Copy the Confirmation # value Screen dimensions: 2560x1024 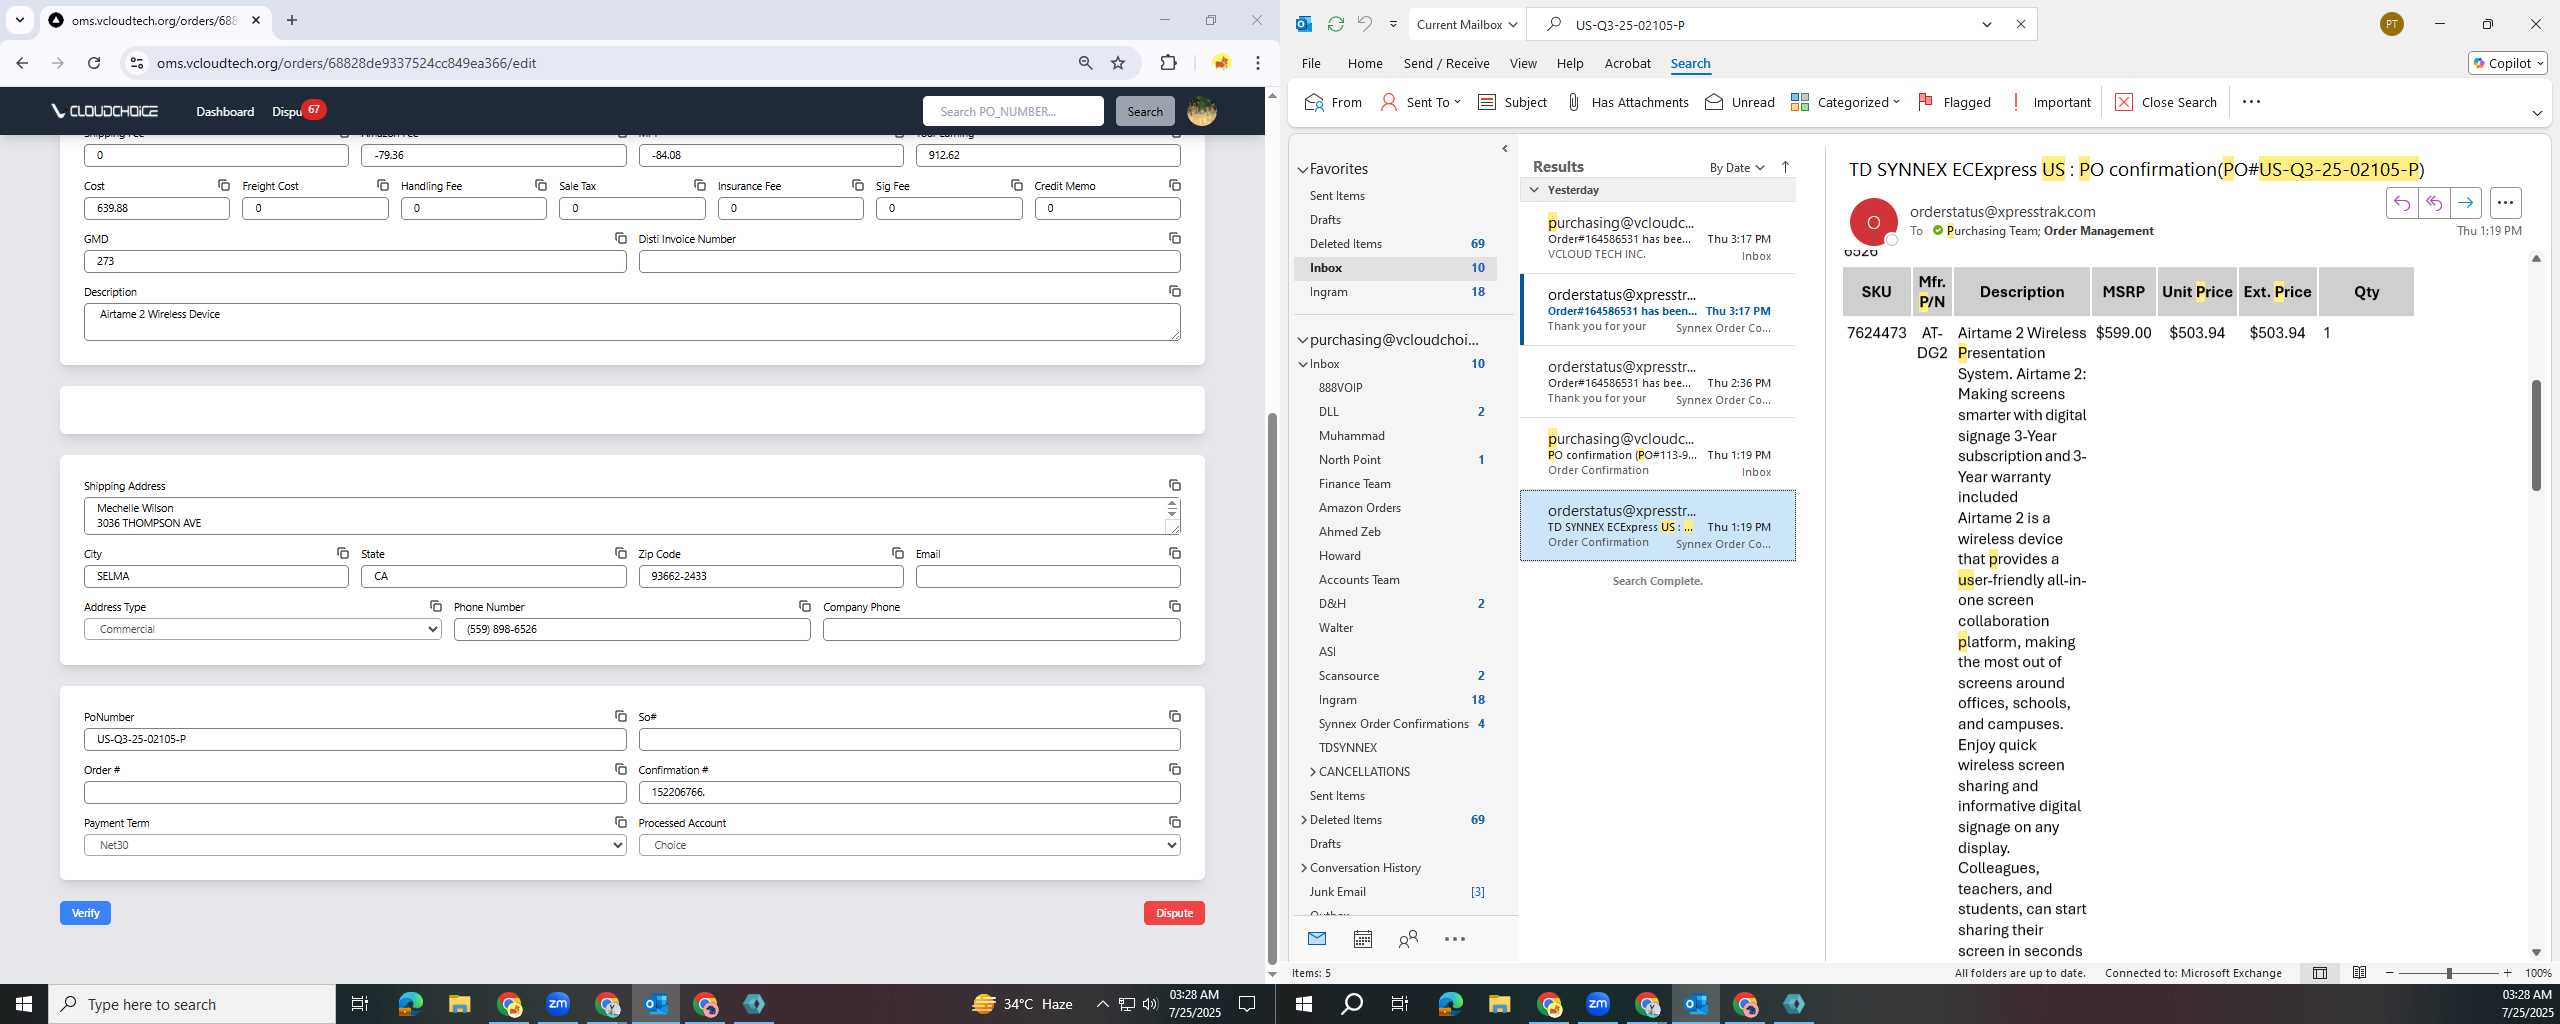(1175, 769)
